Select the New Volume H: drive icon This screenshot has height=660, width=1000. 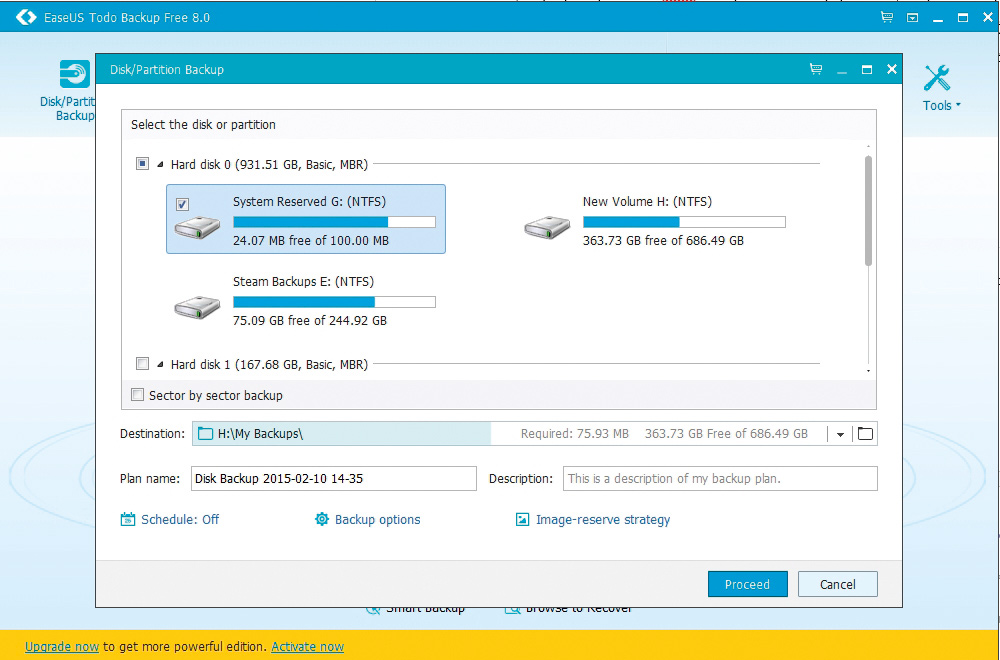point(547,226)
